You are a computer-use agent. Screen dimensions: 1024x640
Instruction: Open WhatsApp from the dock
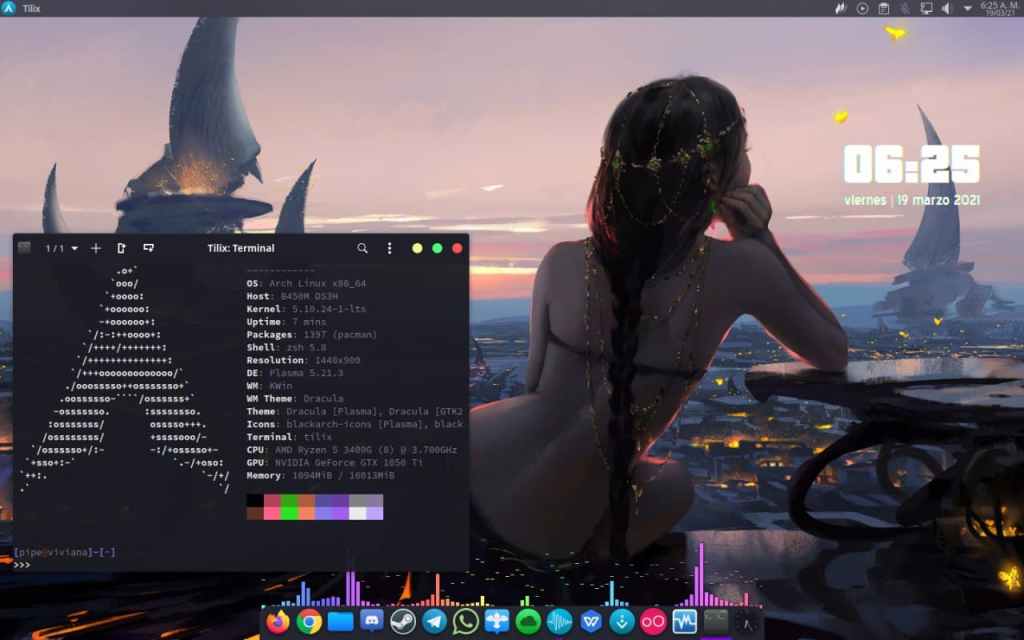(465, 622)
